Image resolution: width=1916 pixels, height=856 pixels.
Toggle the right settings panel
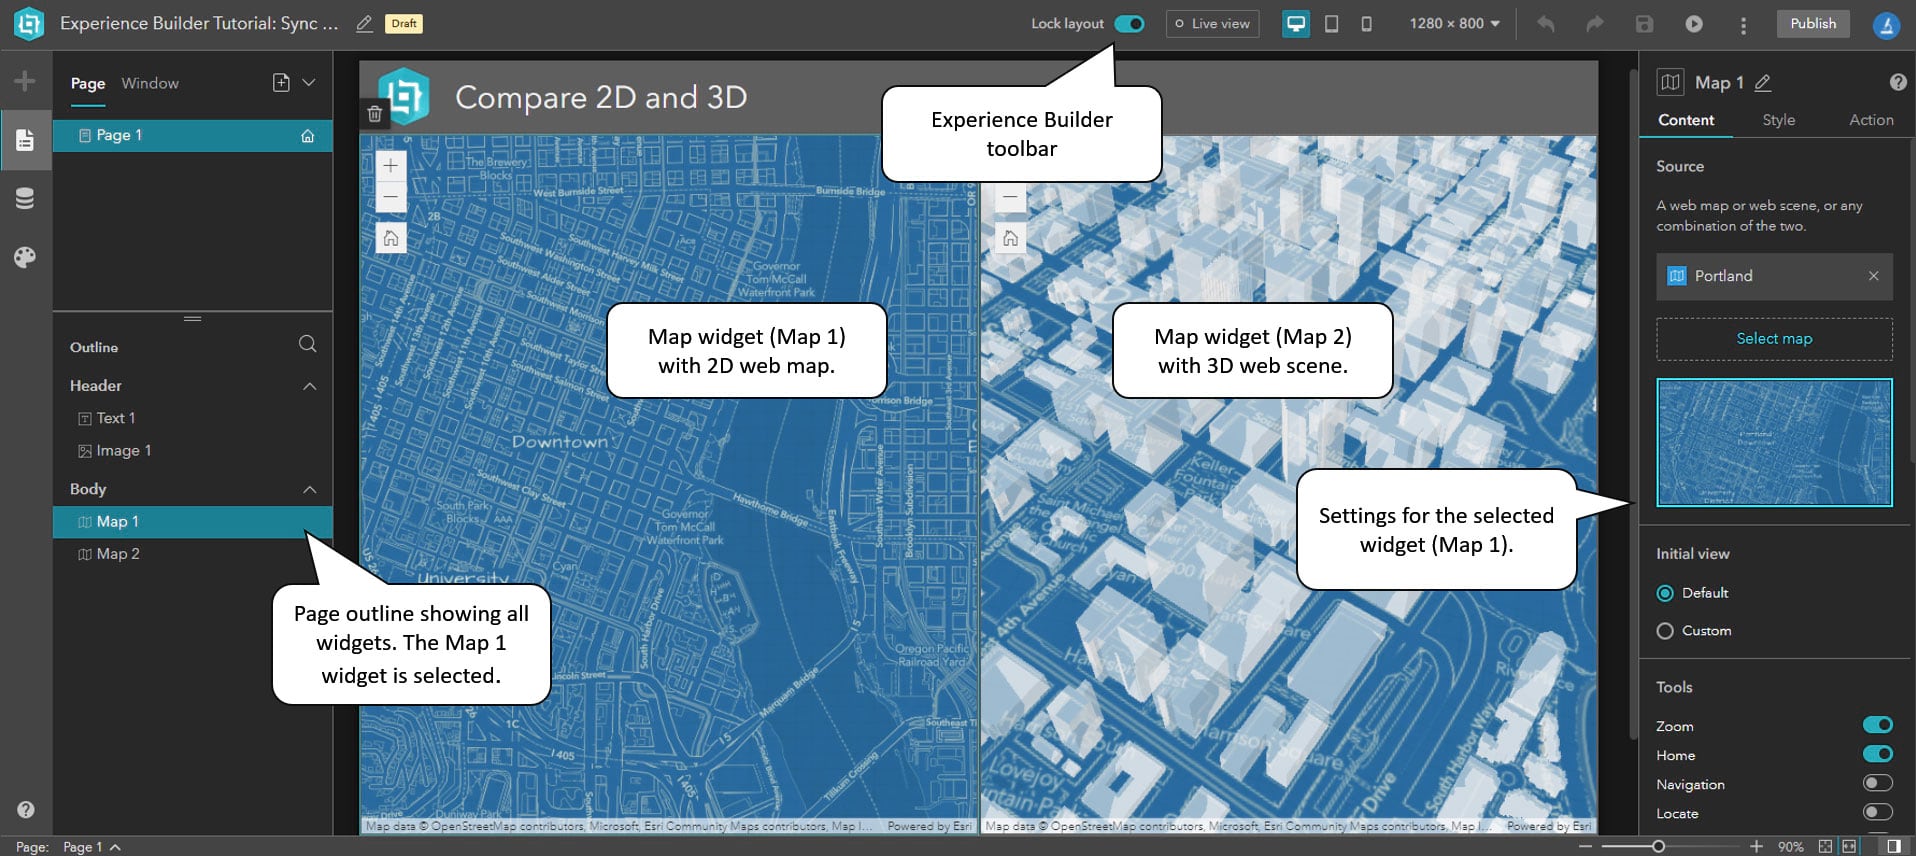(x=1893, y=847)
